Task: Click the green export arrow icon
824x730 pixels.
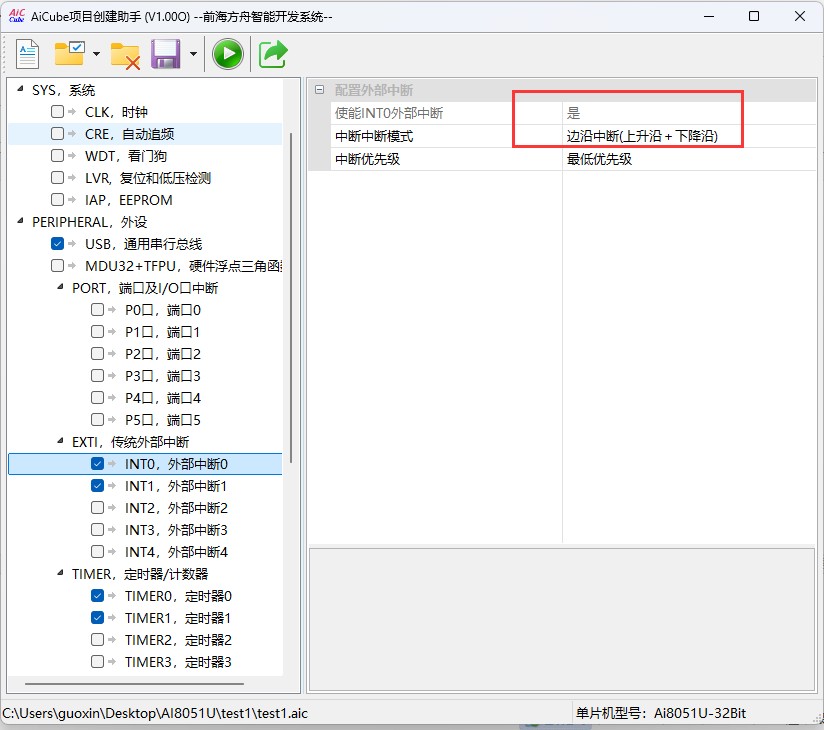Action: point(273,54)
